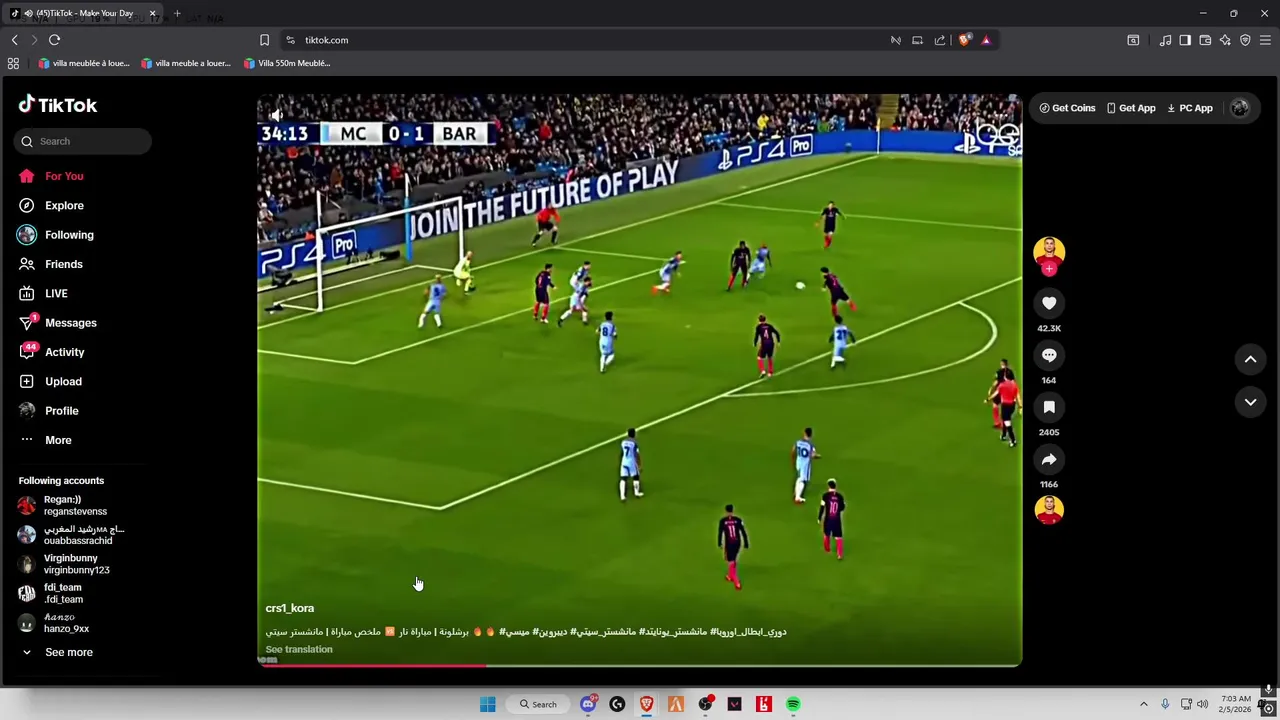Click the taskbar Search box
The image size is (1280, 720).
tap(537, 704)
